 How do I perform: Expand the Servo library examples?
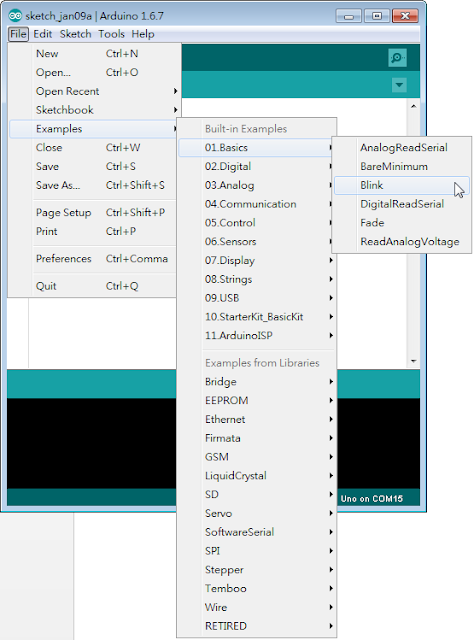[256, 513]
